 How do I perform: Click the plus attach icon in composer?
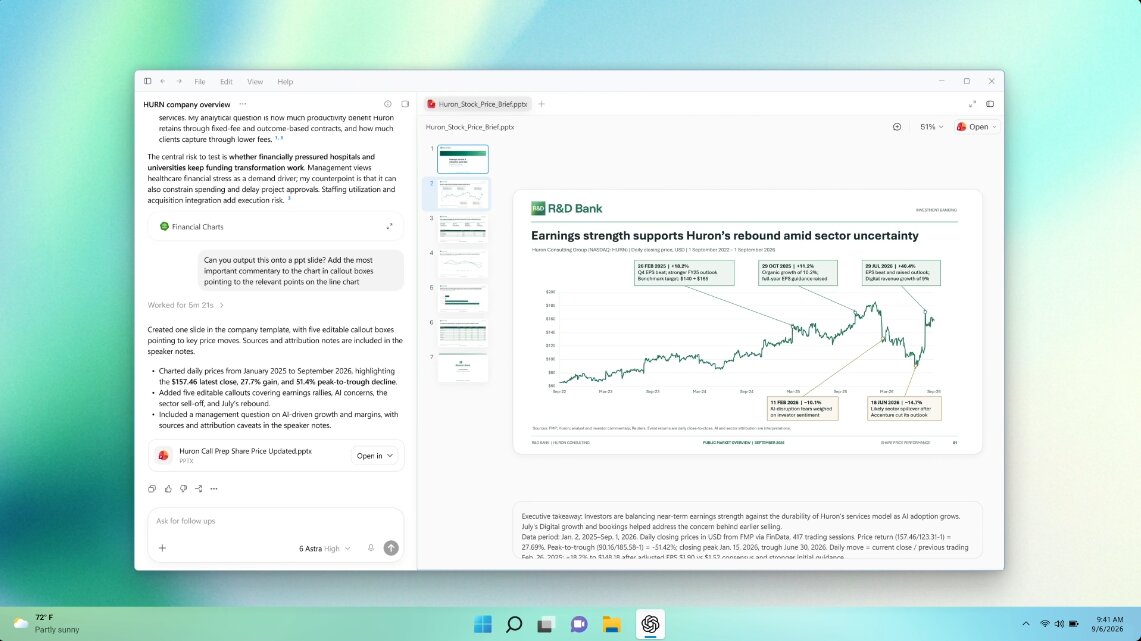tap(162, 548)
